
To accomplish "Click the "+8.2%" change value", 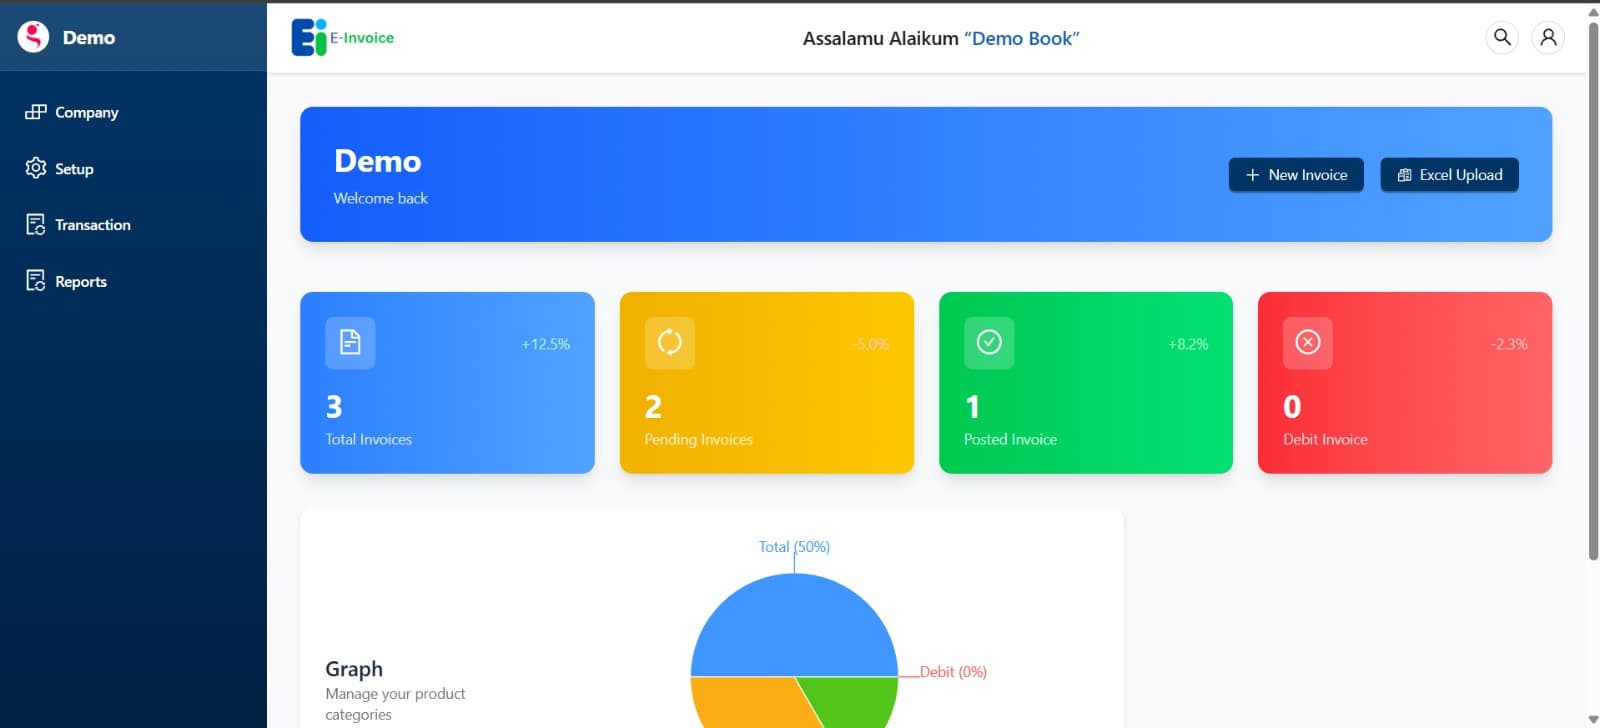I will [x=1188, y=344].
